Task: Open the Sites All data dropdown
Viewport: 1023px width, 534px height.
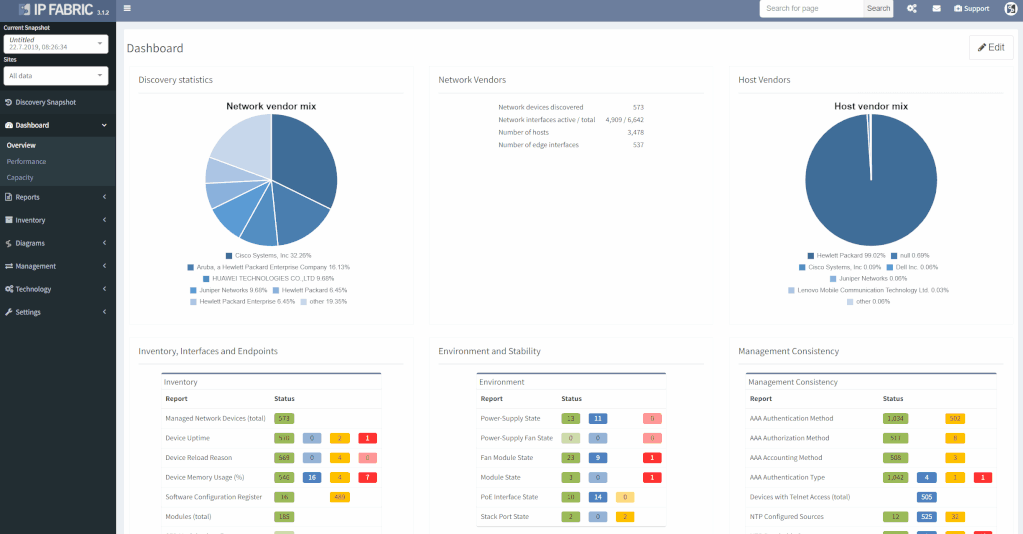Action: (x=56, y=76)
